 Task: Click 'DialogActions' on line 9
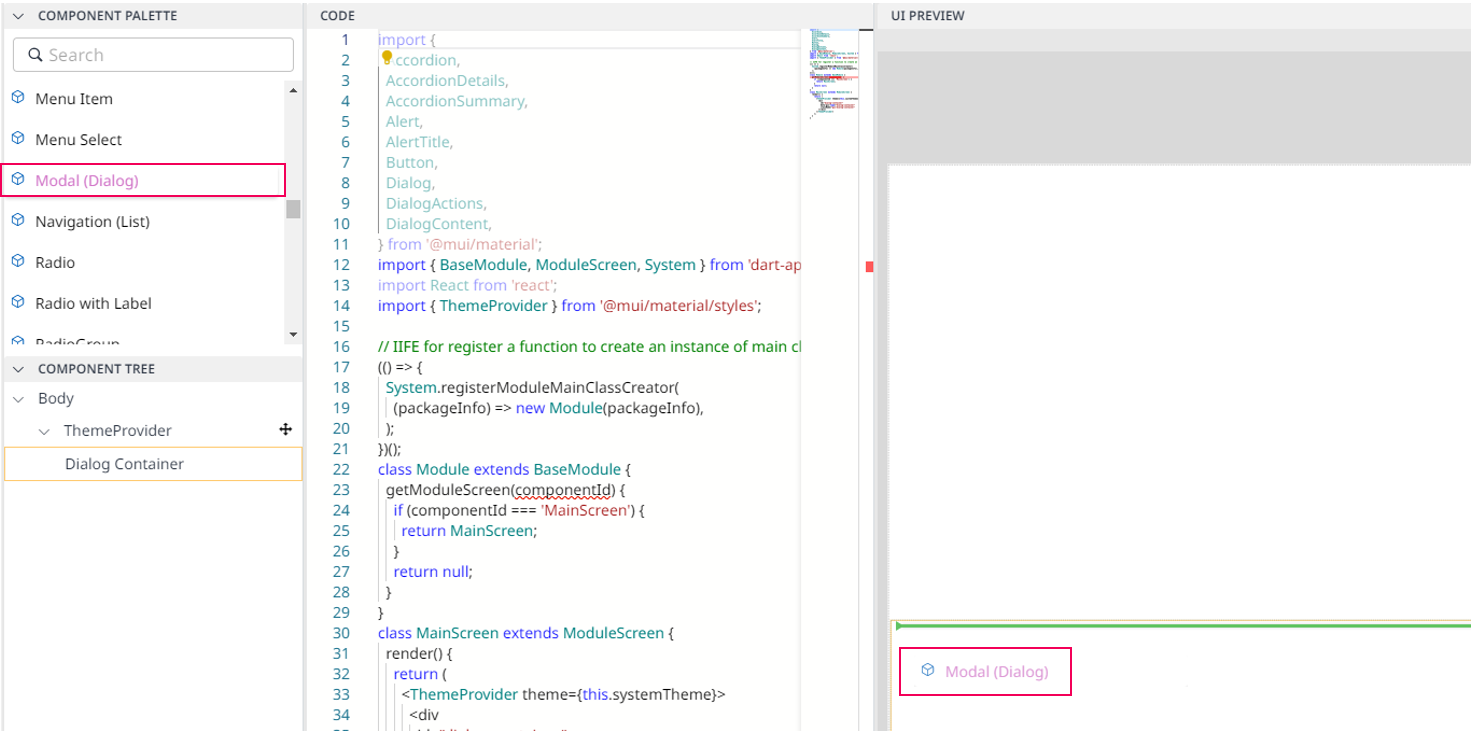point(436,203)
